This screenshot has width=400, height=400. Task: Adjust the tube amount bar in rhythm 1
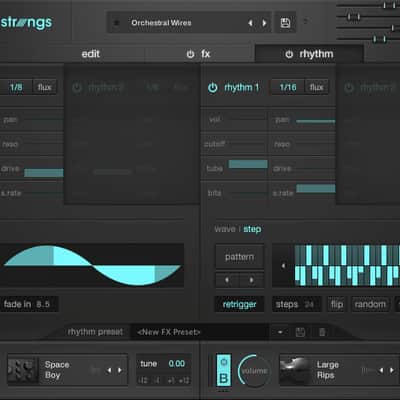click(x=248, y=164)
